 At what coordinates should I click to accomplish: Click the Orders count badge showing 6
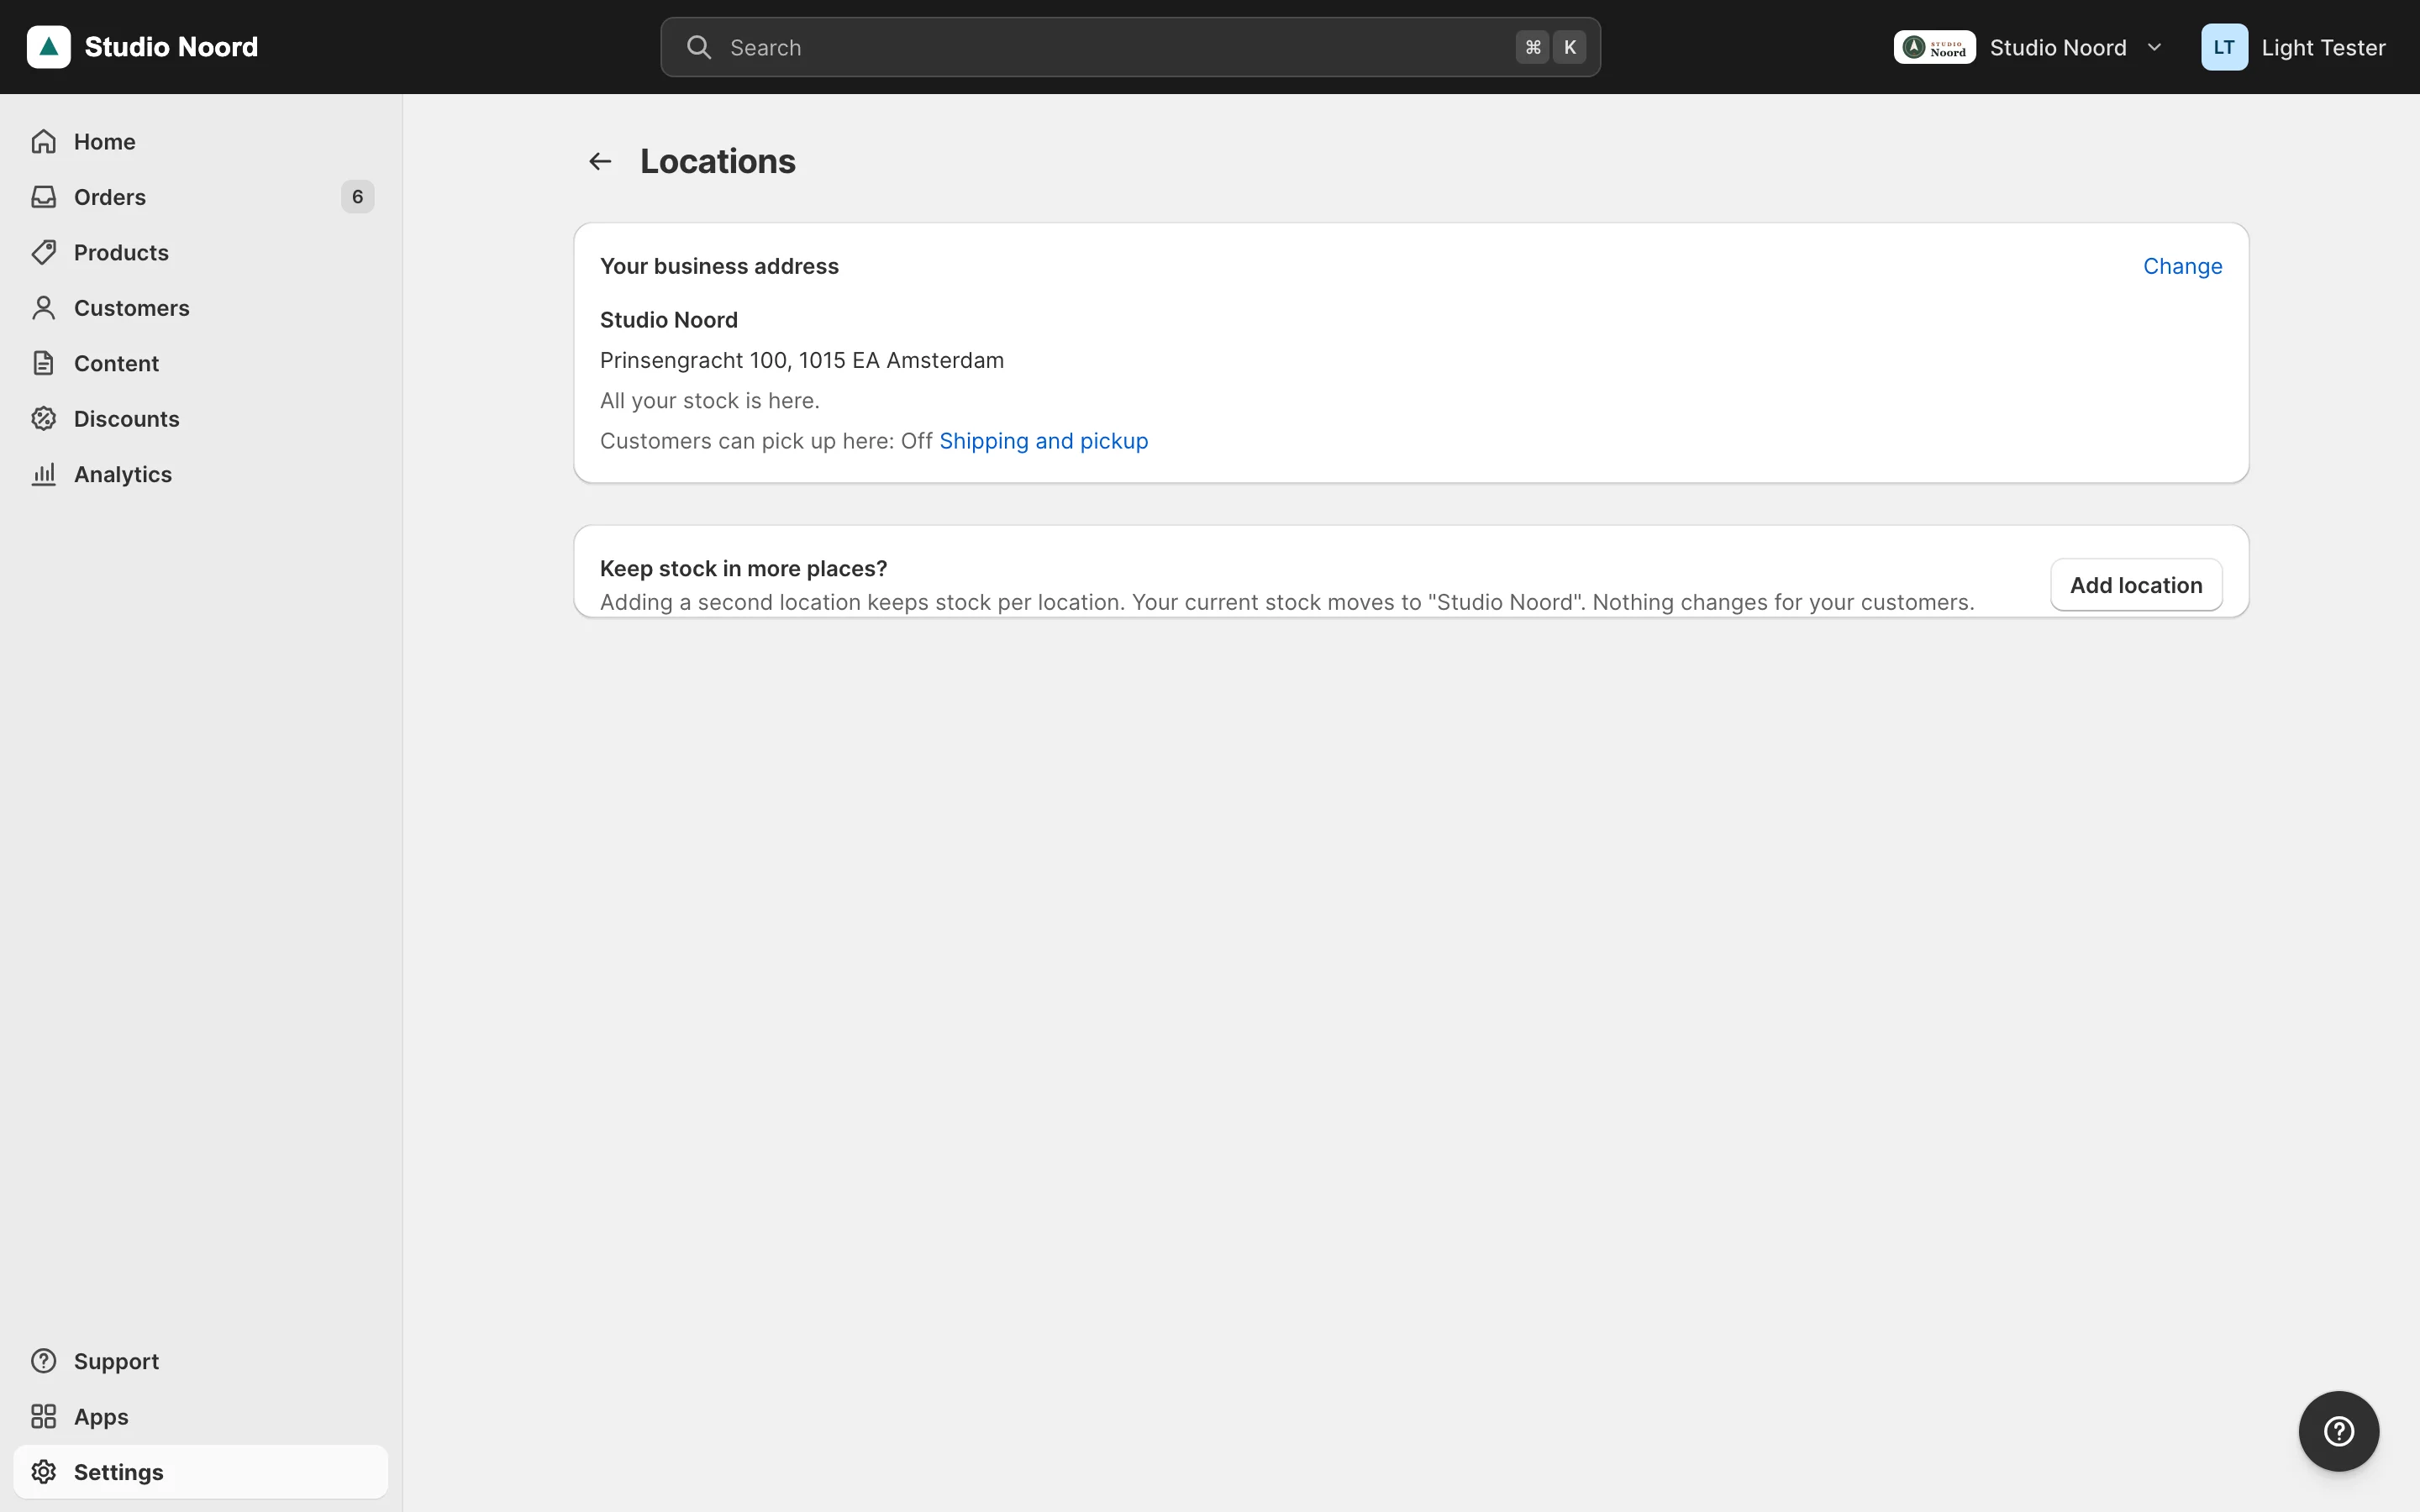point(357,197)
